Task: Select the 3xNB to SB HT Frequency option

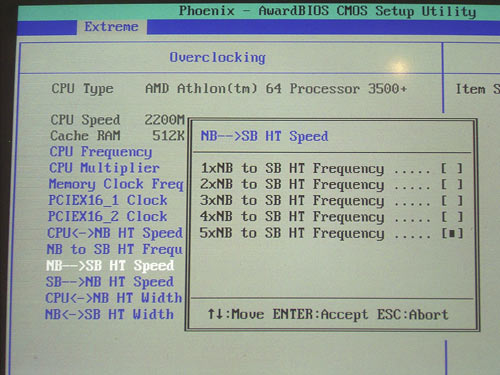Action: [x=332, y=201]
